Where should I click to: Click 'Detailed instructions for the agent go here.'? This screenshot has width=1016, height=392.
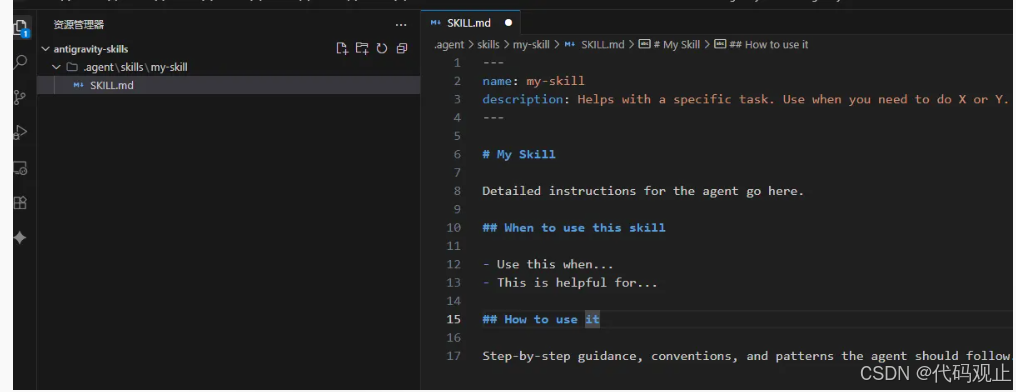(643, 191)
